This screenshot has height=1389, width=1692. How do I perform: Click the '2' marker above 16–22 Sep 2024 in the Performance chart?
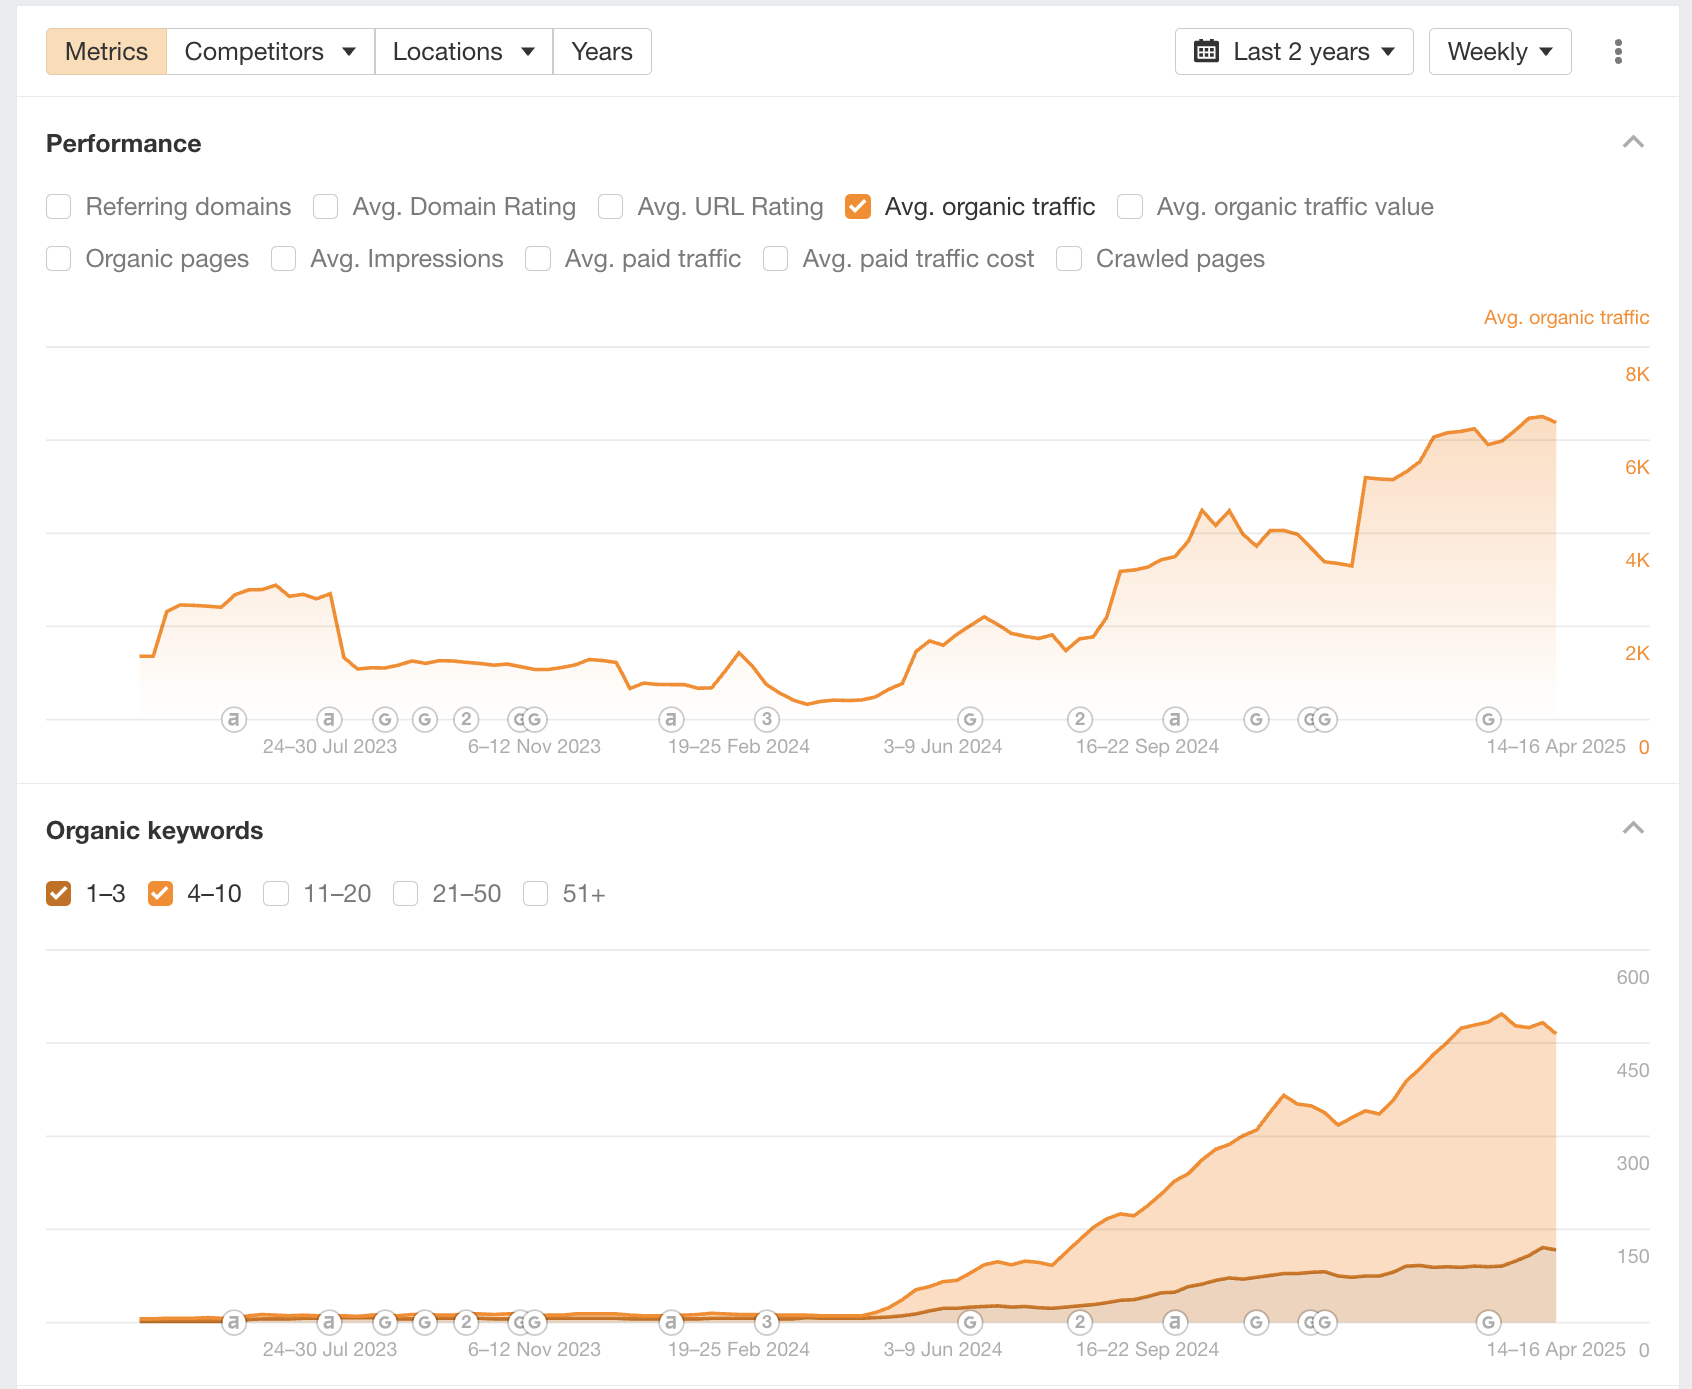point(1079,719)
